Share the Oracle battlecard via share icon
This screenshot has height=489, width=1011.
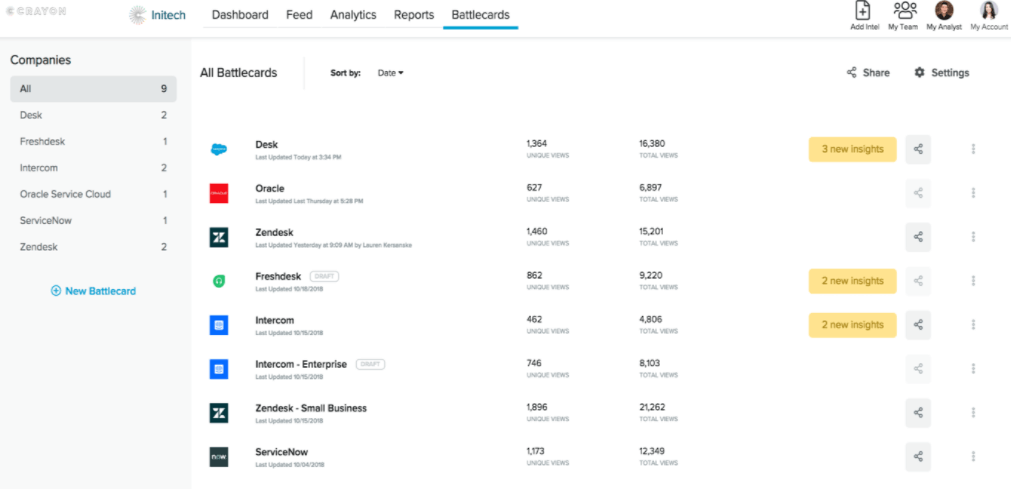[x=918, y=193]
